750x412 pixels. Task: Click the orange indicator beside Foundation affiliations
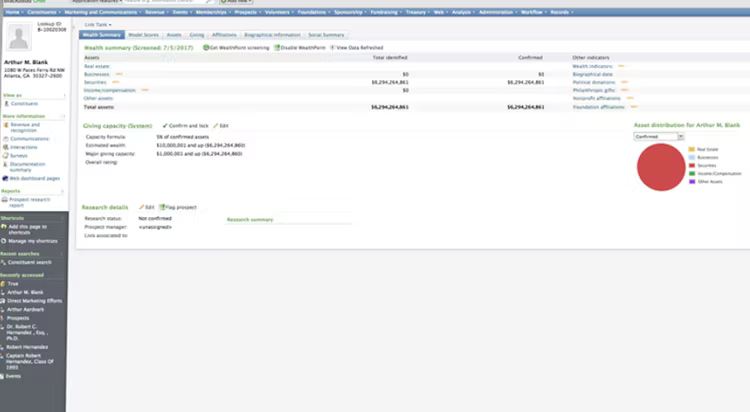point(634,107)
